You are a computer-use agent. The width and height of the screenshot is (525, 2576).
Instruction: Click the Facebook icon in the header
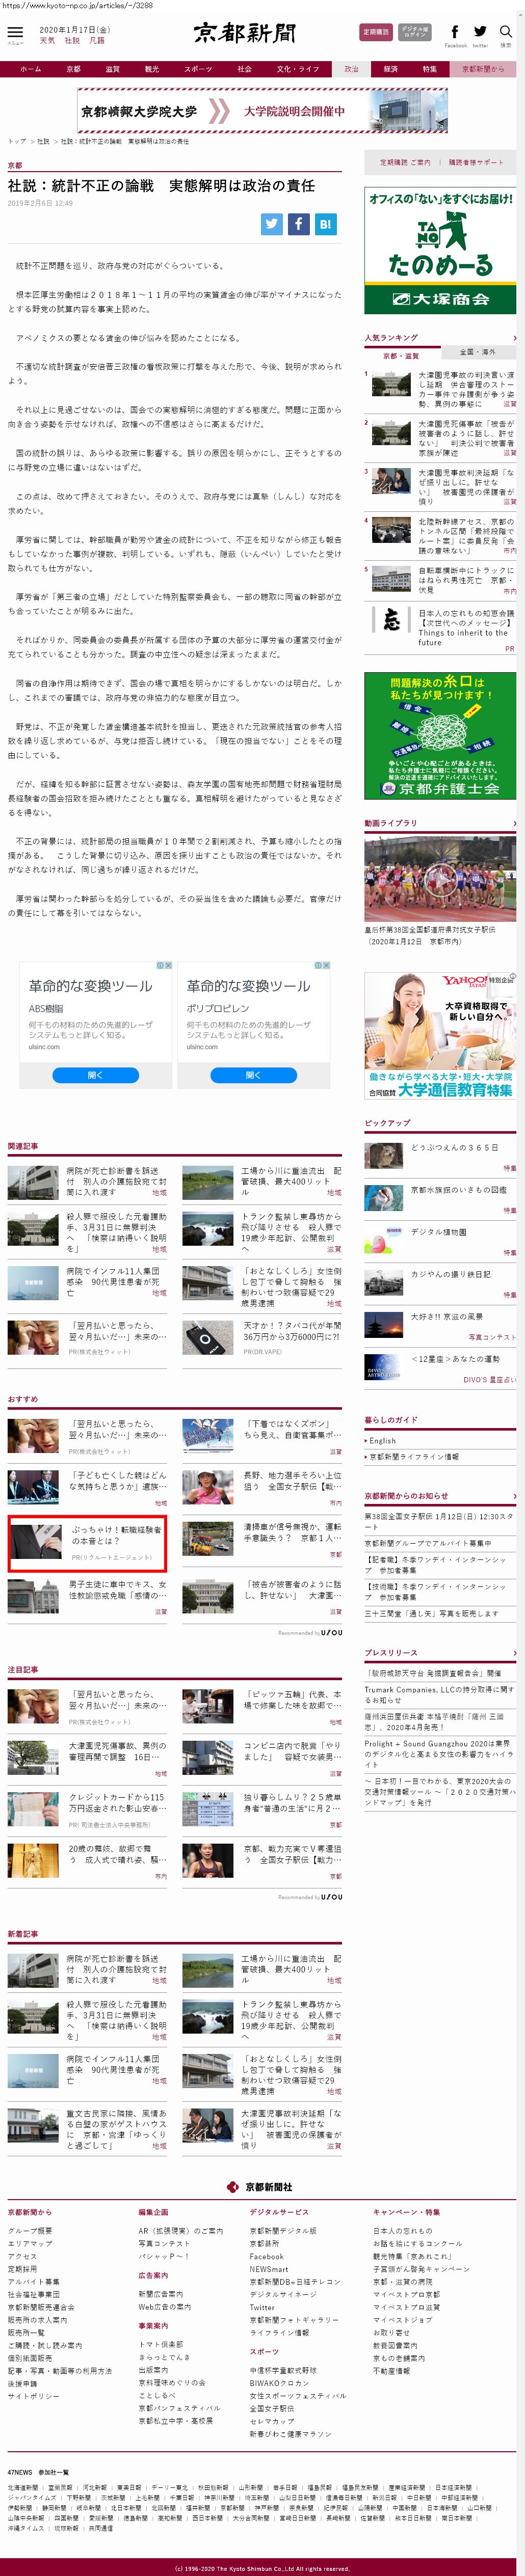(455, 32)
